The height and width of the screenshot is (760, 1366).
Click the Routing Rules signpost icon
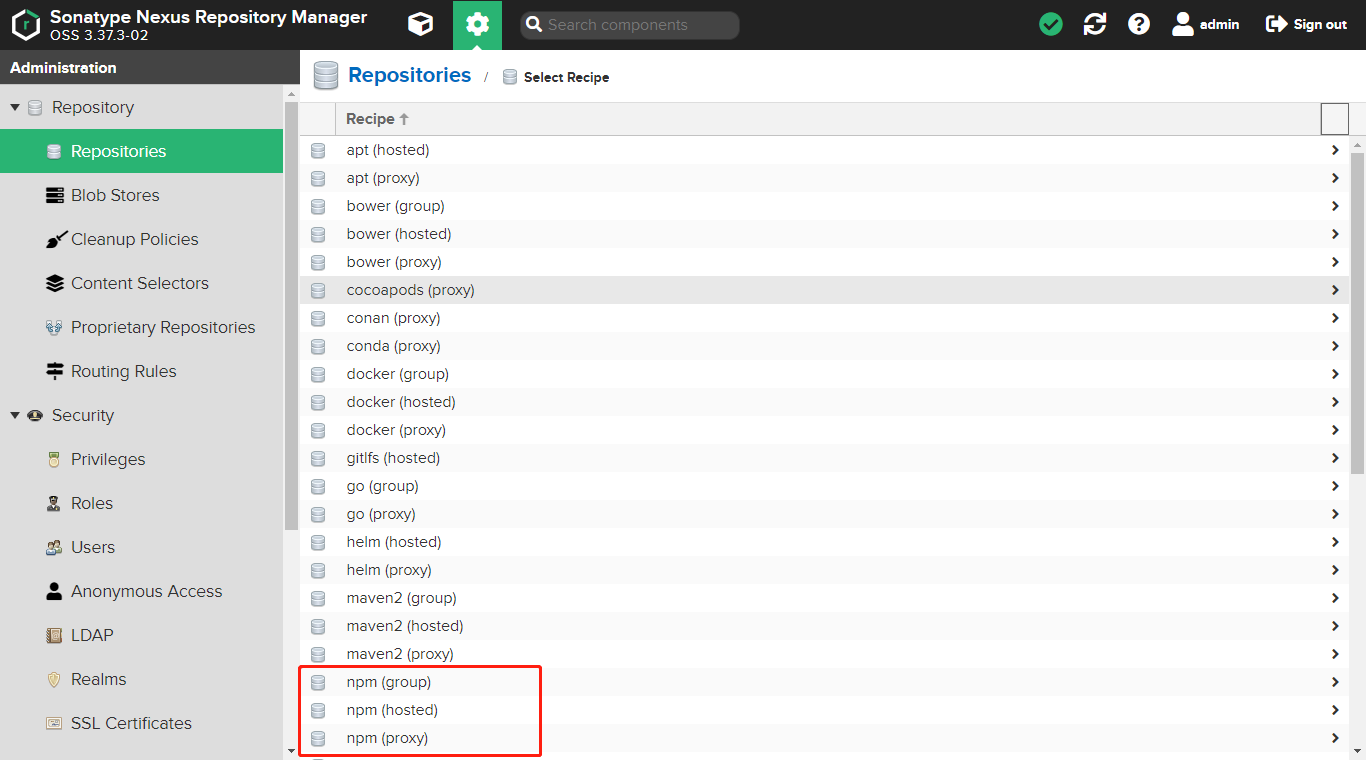(x=55, y=371)
